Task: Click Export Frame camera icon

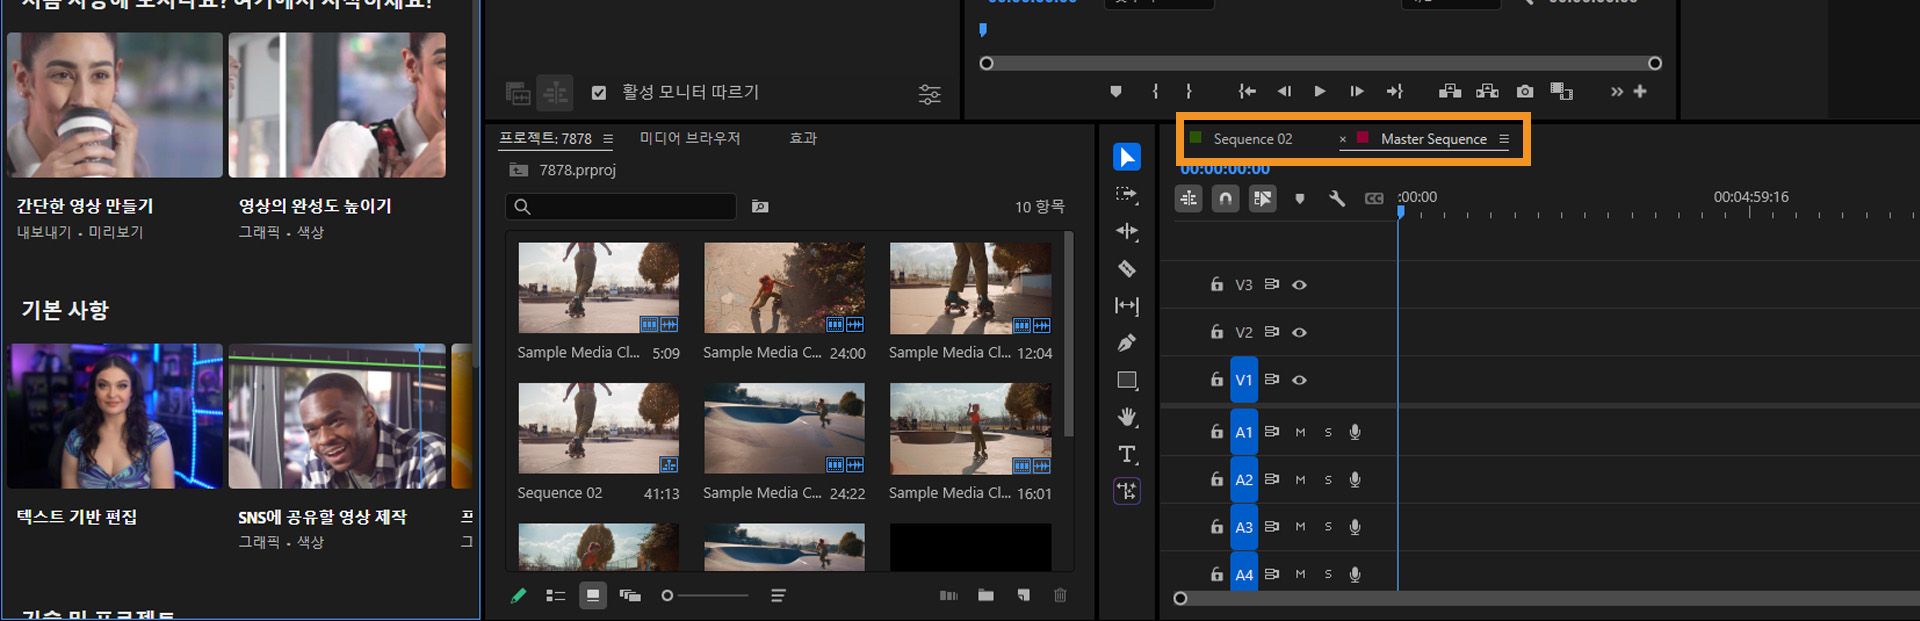Action: tap(1524, 91)
